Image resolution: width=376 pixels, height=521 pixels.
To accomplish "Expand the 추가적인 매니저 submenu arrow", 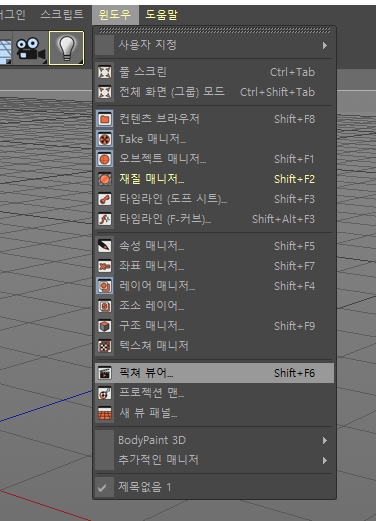I will click(x=325, y=461).
